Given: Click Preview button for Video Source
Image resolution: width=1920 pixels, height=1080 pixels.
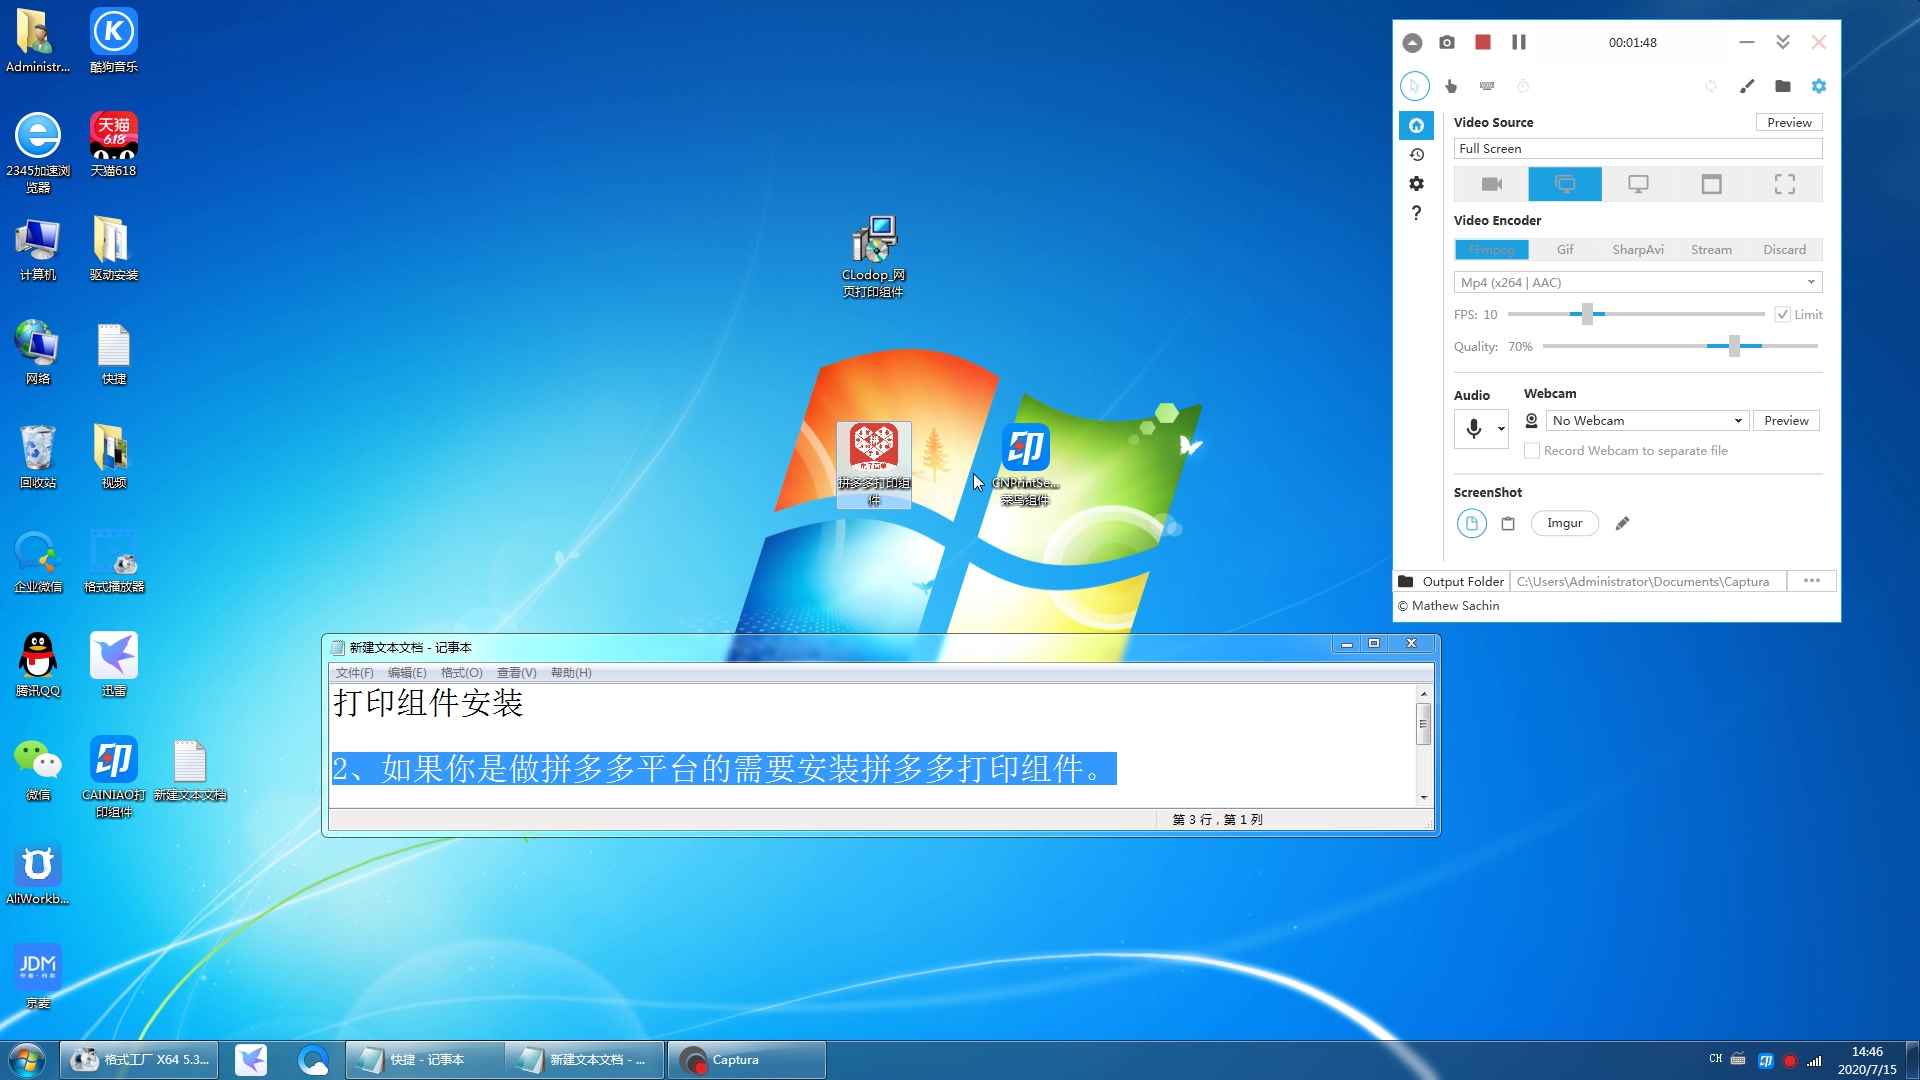Looking at the screenshot, I should pyautogui.click(x=1789, y=122).
